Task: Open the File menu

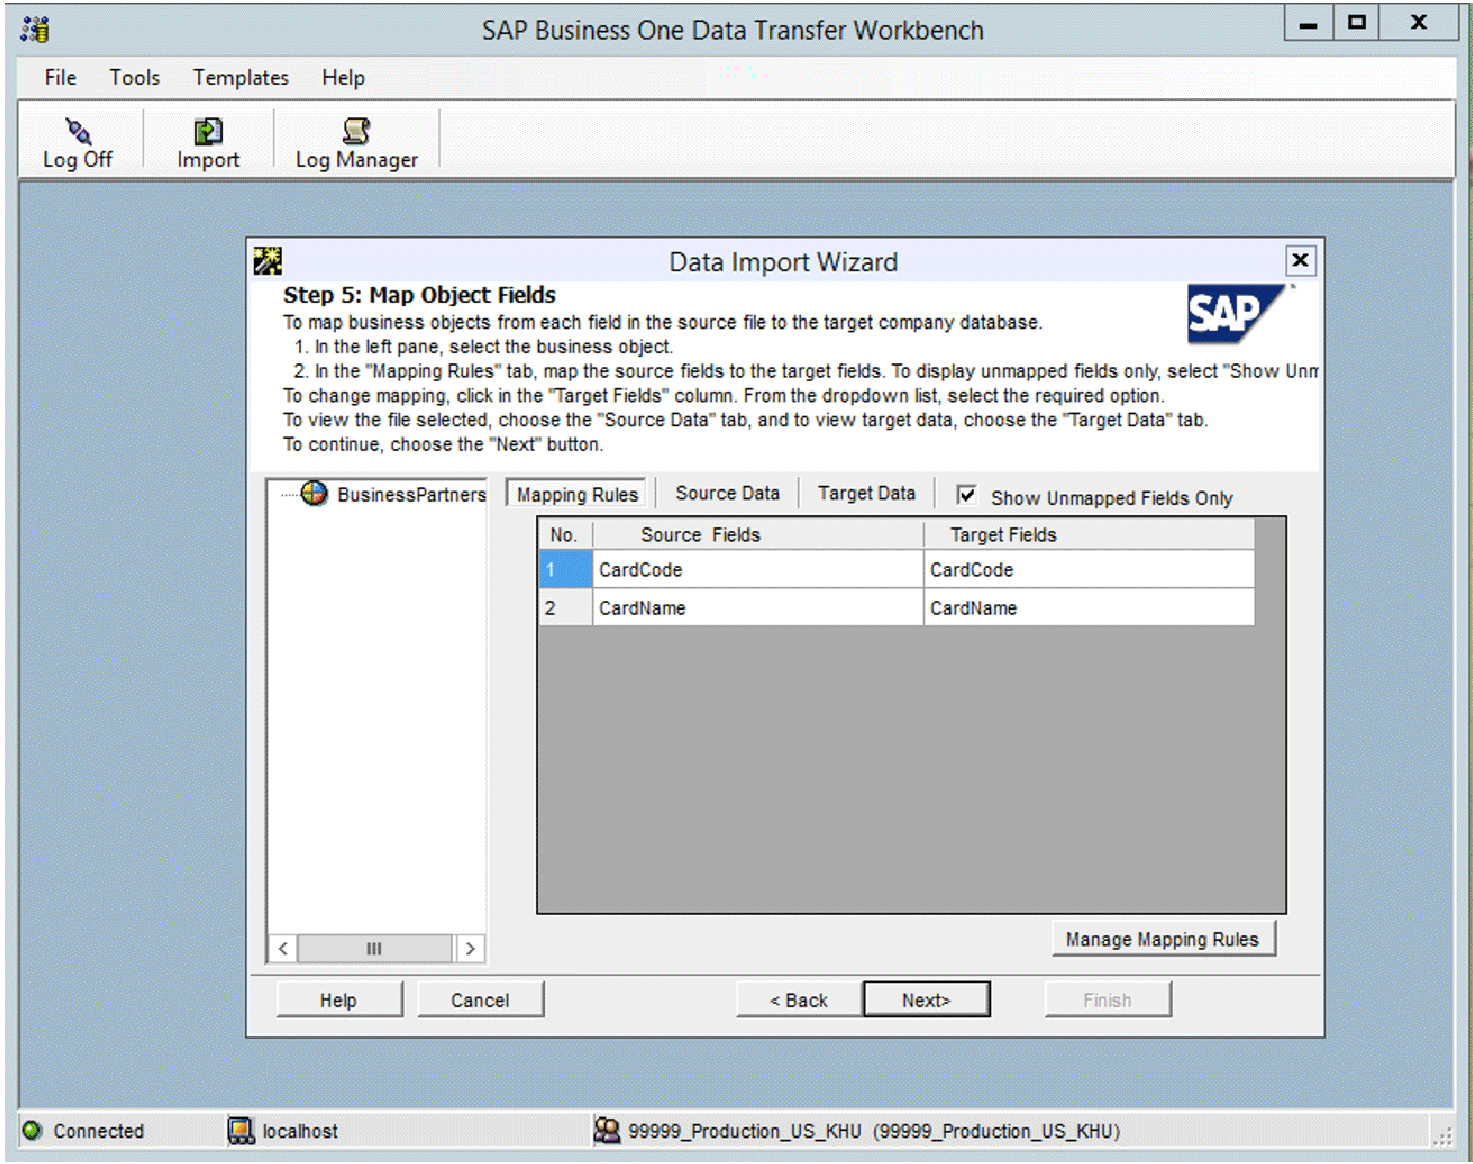Action: [x=60, y=78]
